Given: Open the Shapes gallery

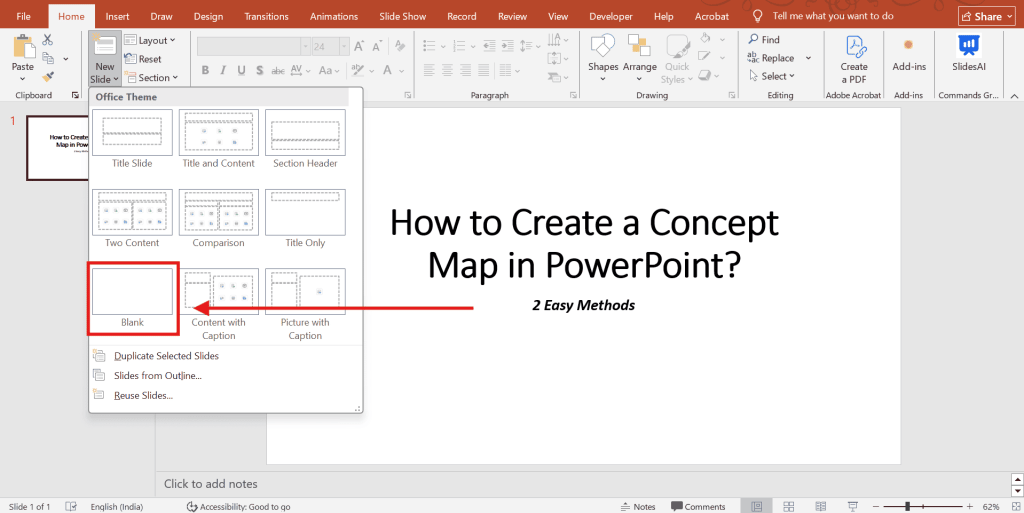Looking at the screenshot, I should 603,59.
